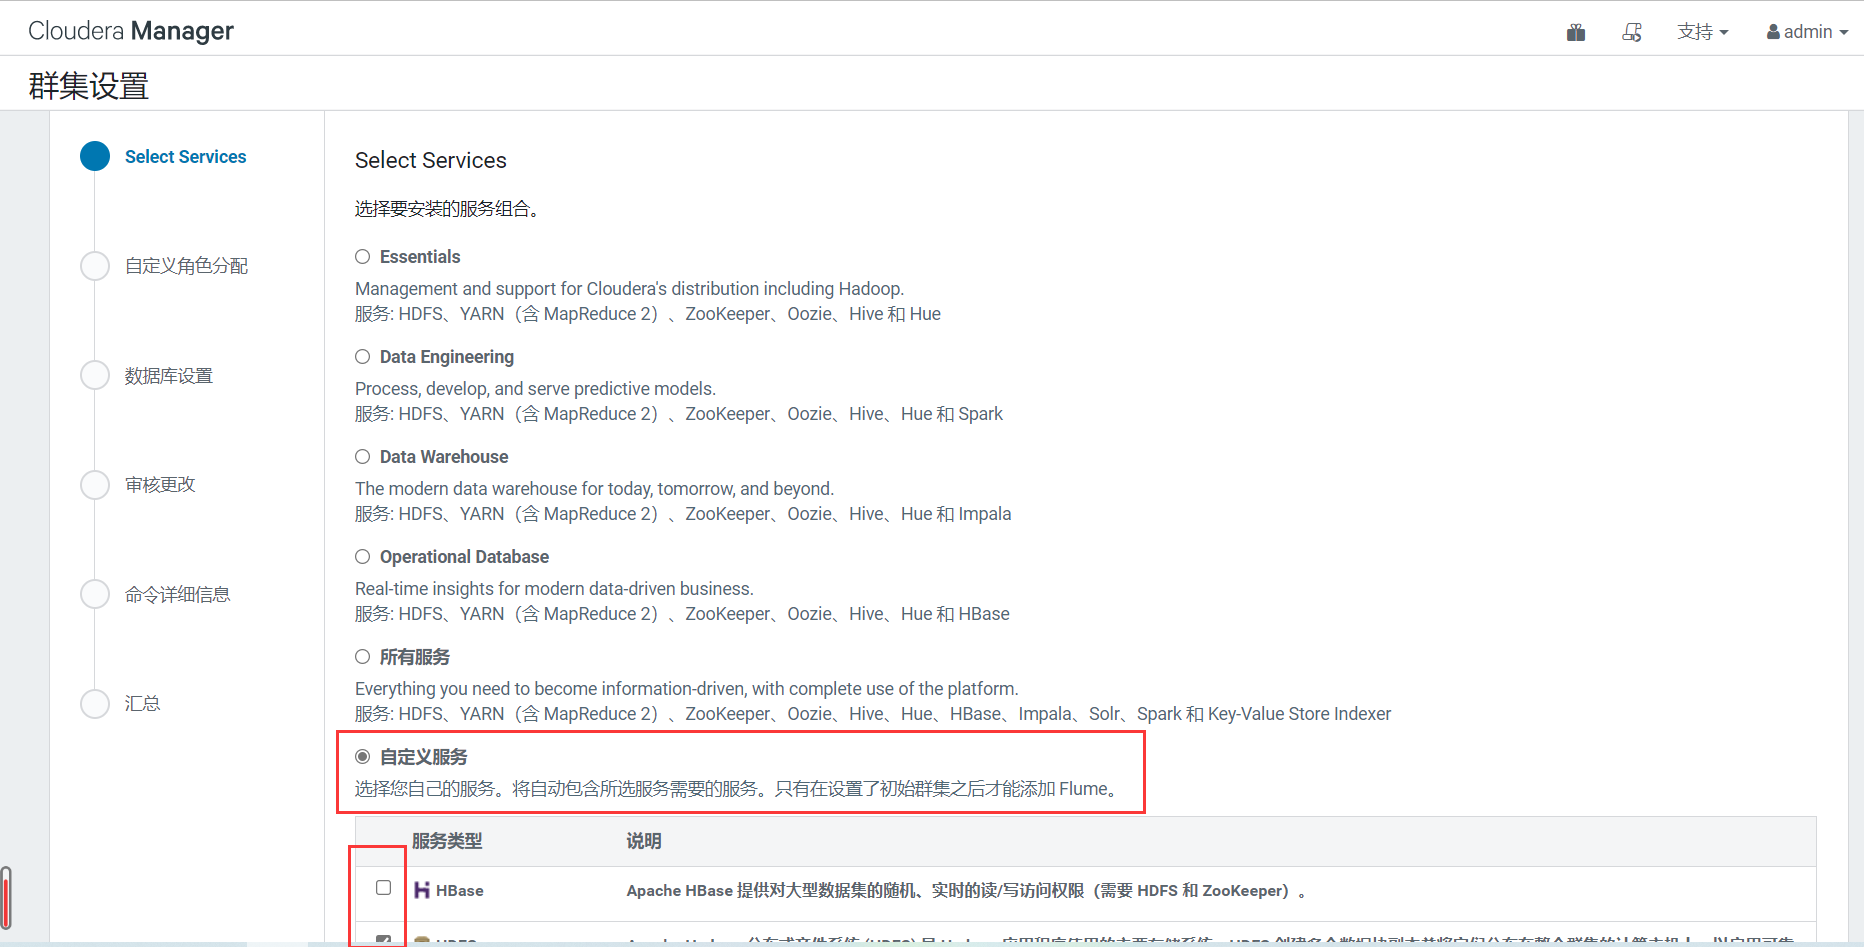This screenshot has width=1864, height=947.
Task: Click the 数据库设置 step circle
Action: [x=95, y=376]
